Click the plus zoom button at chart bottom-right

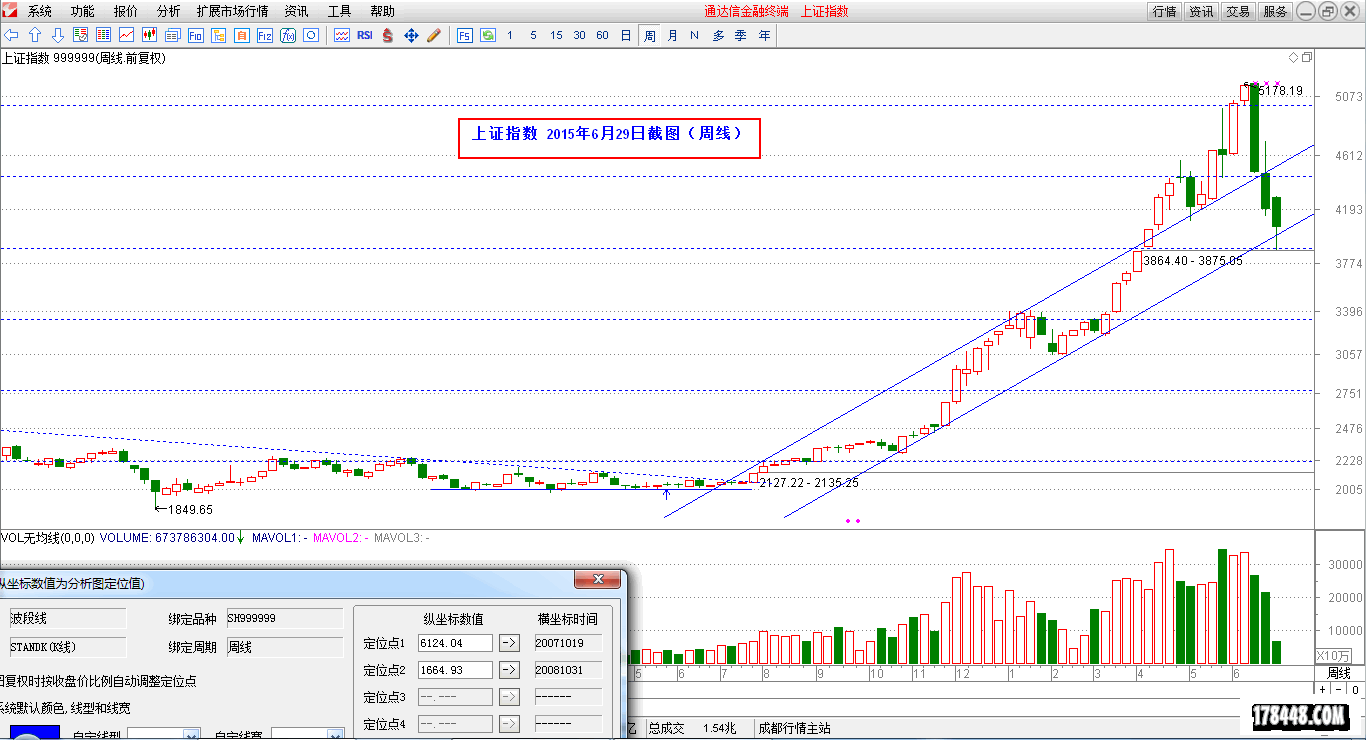tap(1322, 690)
